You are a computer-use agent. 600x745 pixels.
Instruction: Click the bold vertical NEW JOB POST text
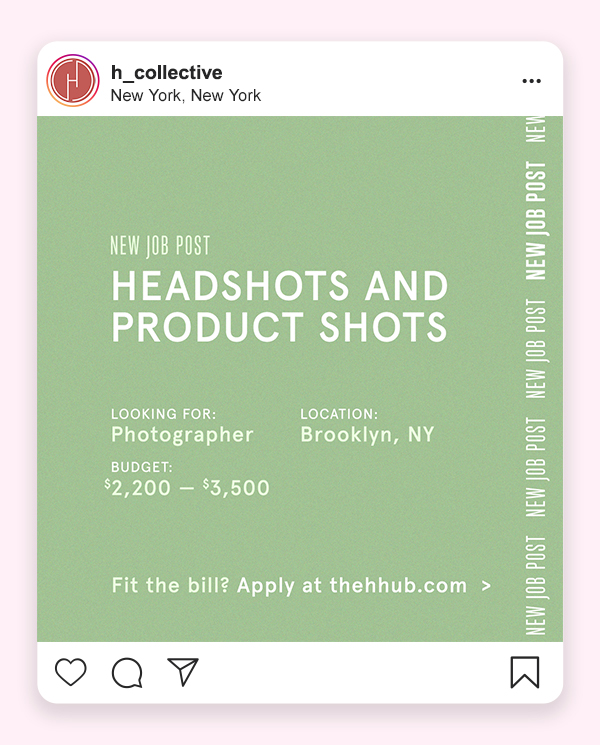[536, 220]
